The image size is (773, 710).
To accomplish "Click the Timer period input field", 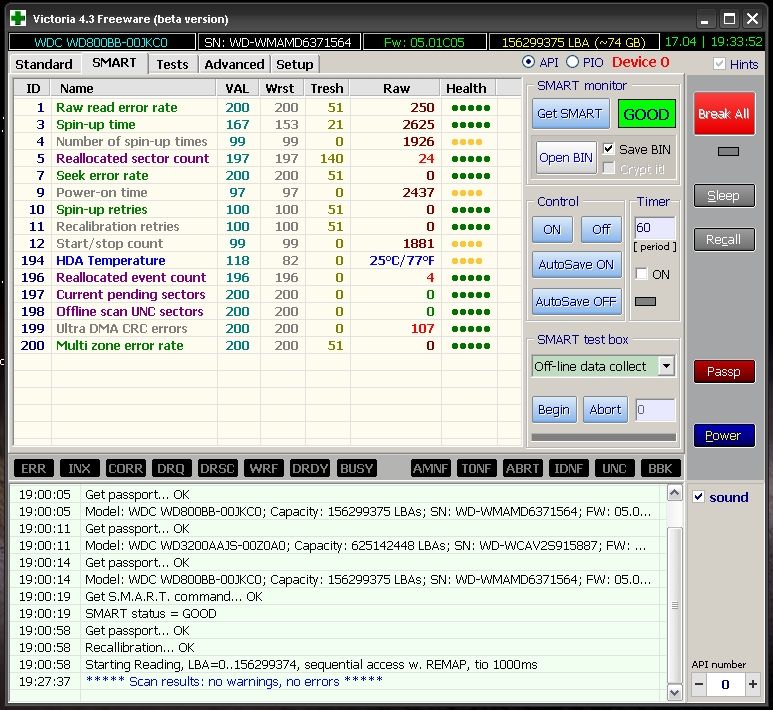I will pos(654,228).
